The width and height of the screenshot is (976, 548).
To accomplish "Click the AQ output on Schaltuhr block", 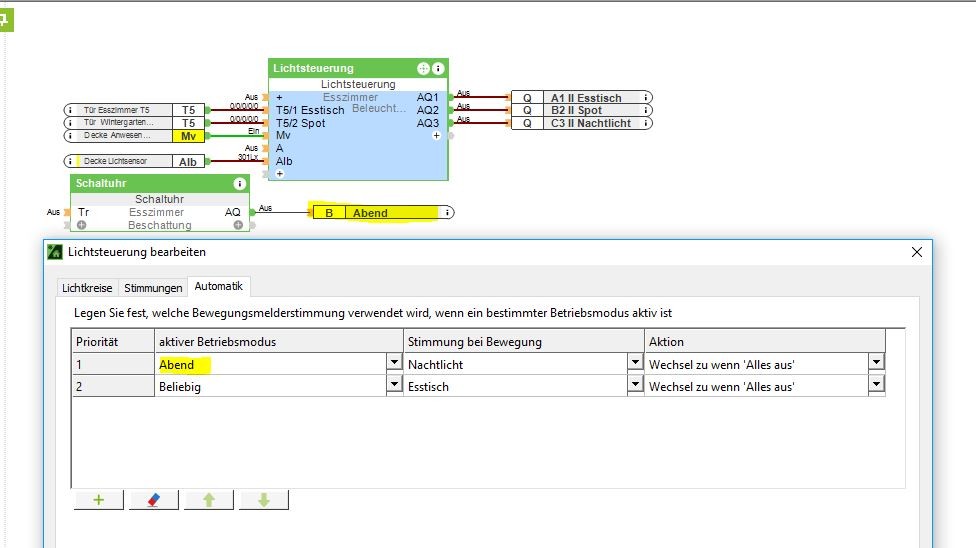I will point(232,212).
